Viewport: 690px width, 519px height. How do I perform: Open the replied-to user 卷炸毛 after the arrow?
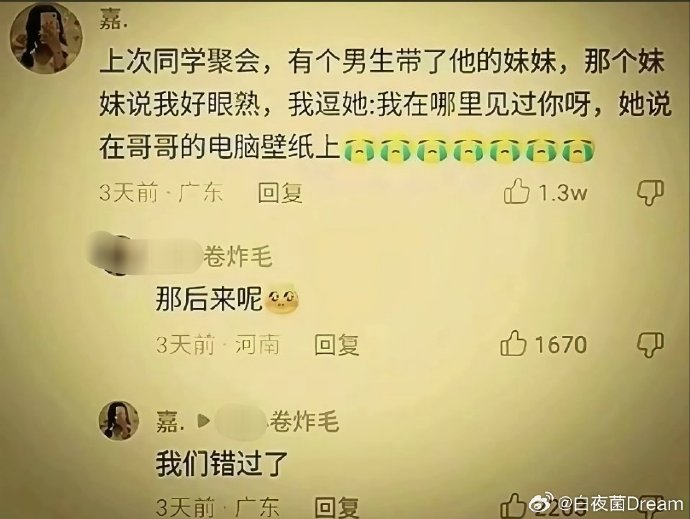coord(303,421)
